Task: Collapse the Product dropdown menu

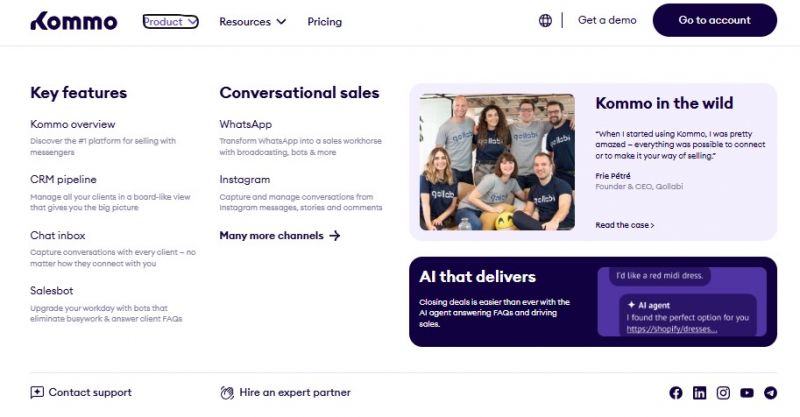Action: pyautogui.click(x=170, y=21)
